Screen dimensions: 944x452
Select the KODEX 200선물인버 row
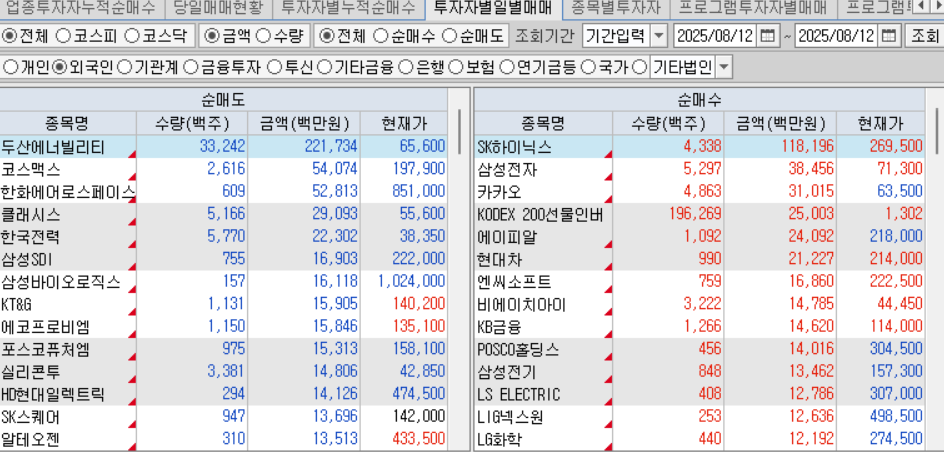point(700,214)
